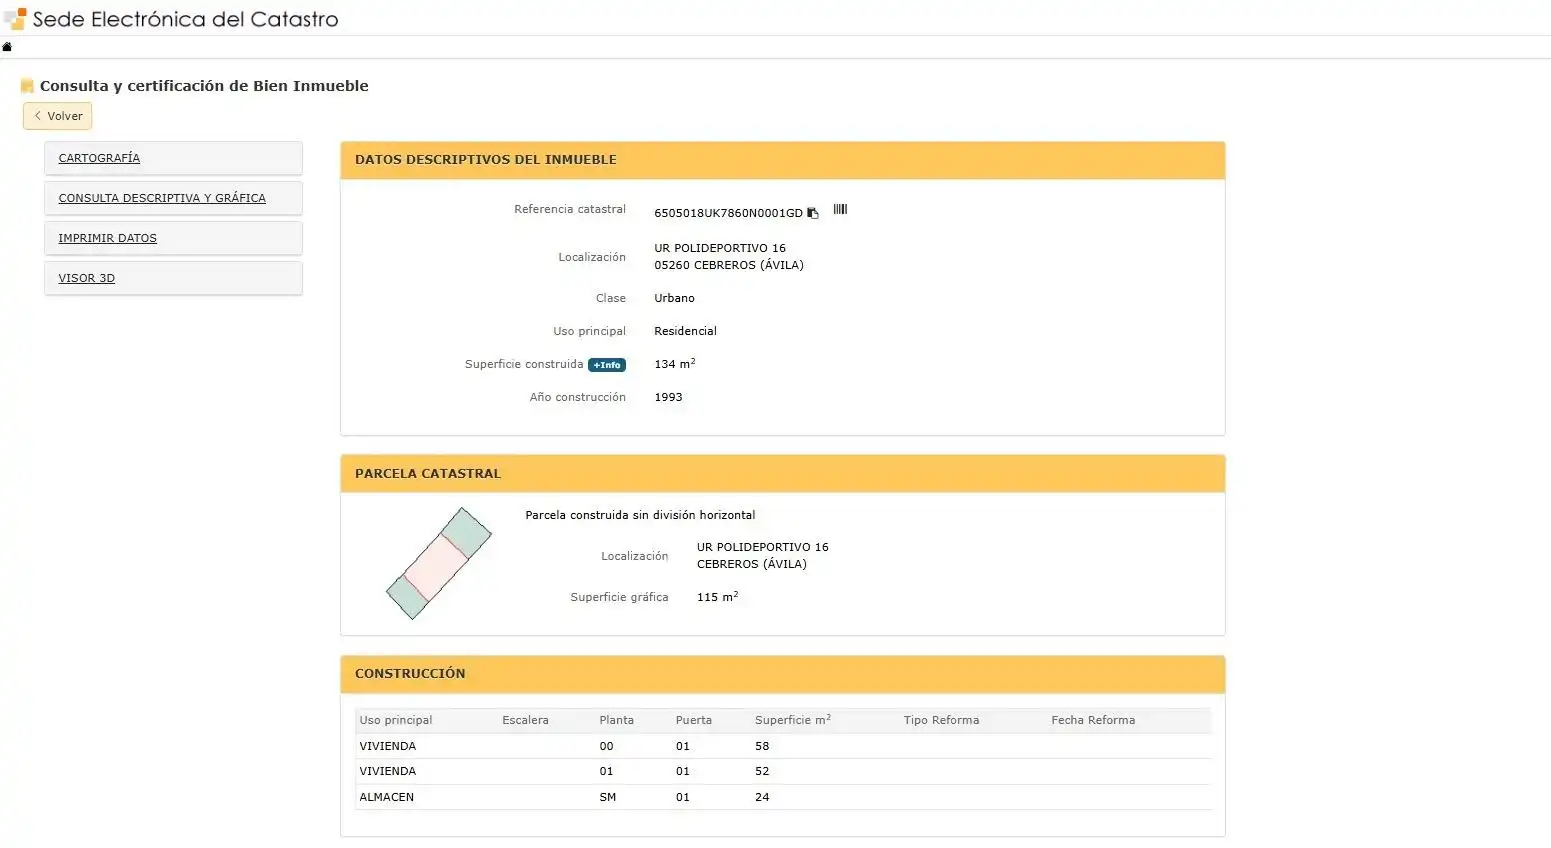Select the first Vivienda row on planta 00

pos(783,746)
